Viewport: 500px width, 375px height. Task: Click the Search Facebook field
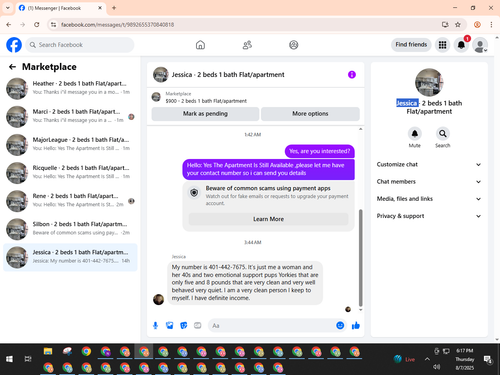(x=80, y=45)
